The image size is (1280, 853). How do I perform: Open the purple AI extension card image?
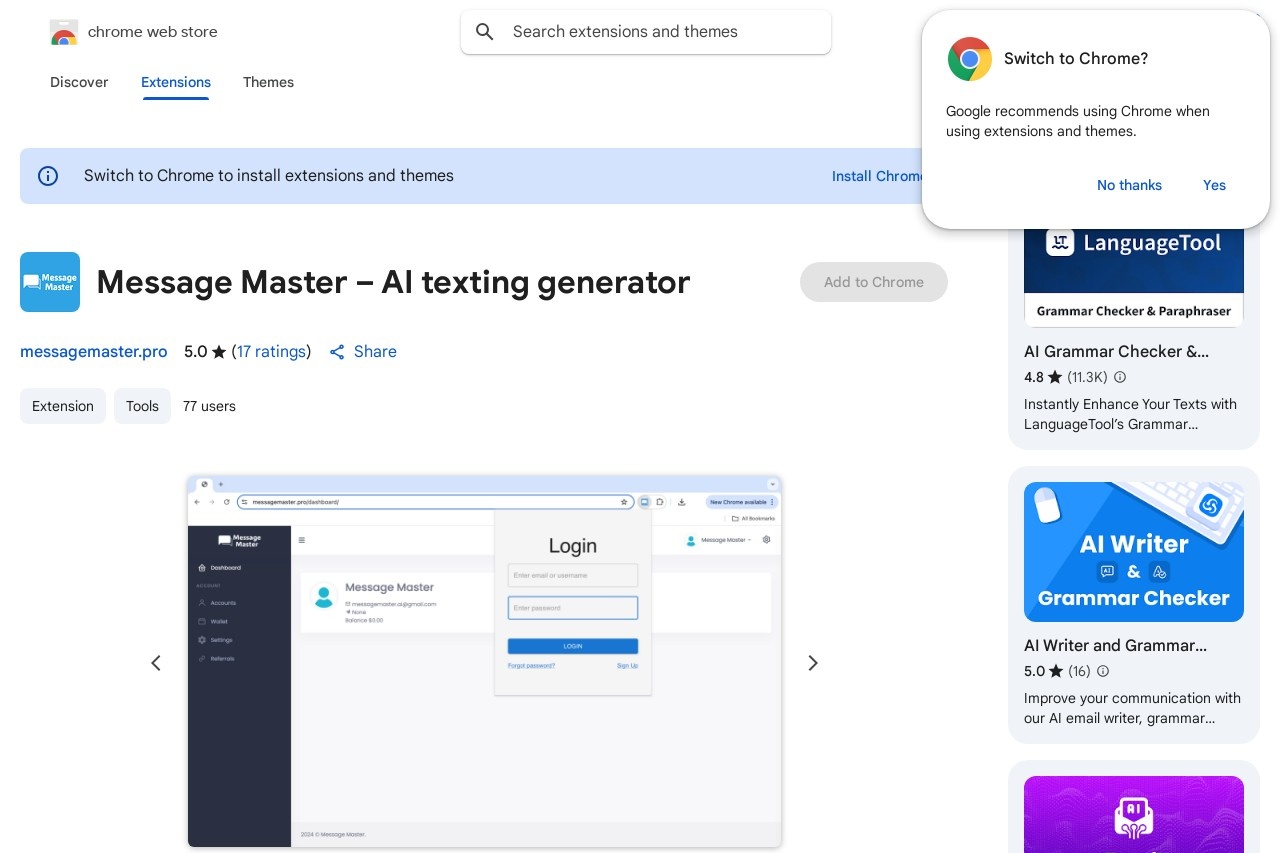point(1134,814)
